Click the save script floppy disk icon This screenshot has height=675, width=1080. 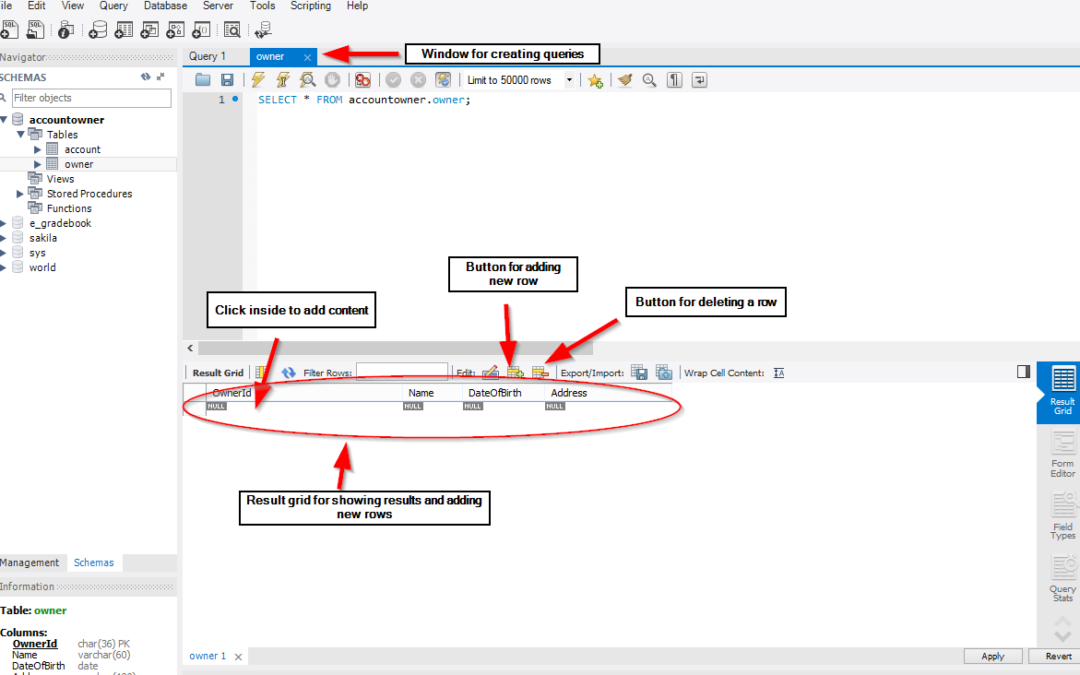pos(227,80)
